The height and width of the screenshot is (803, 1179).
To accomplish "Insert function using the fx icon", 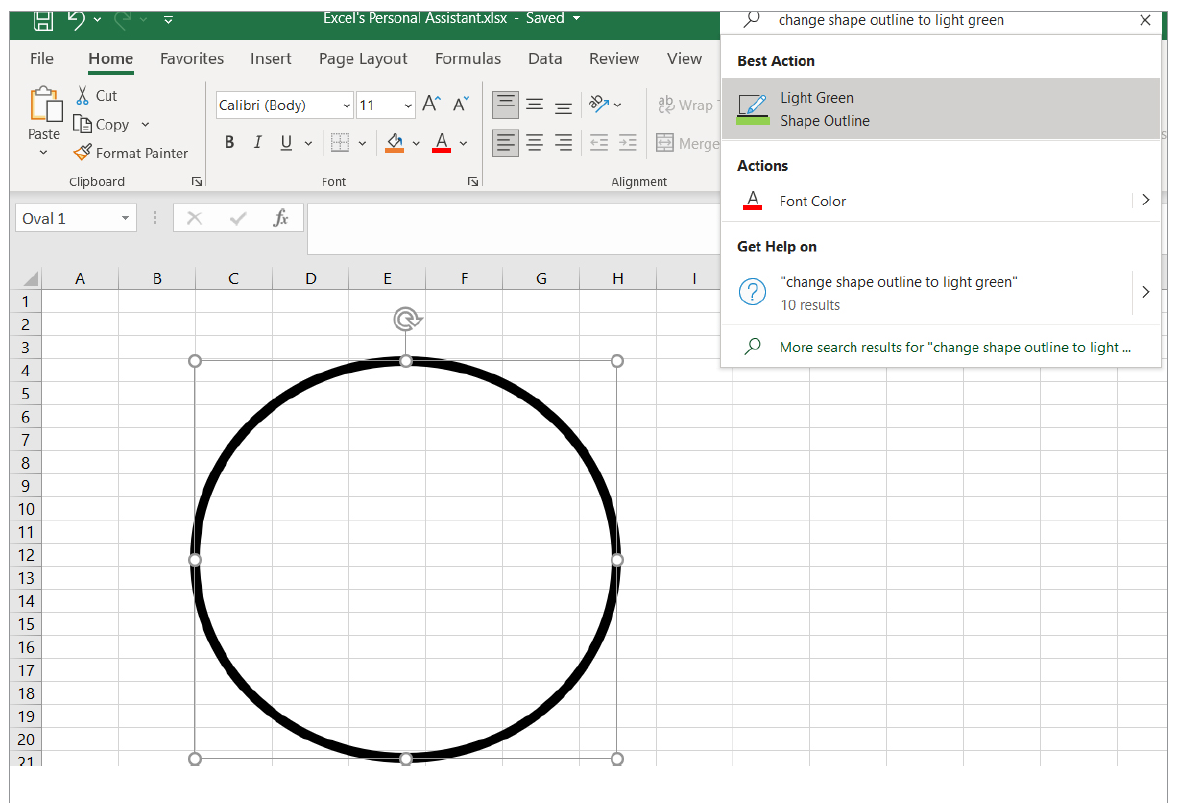I will point(281,218).
